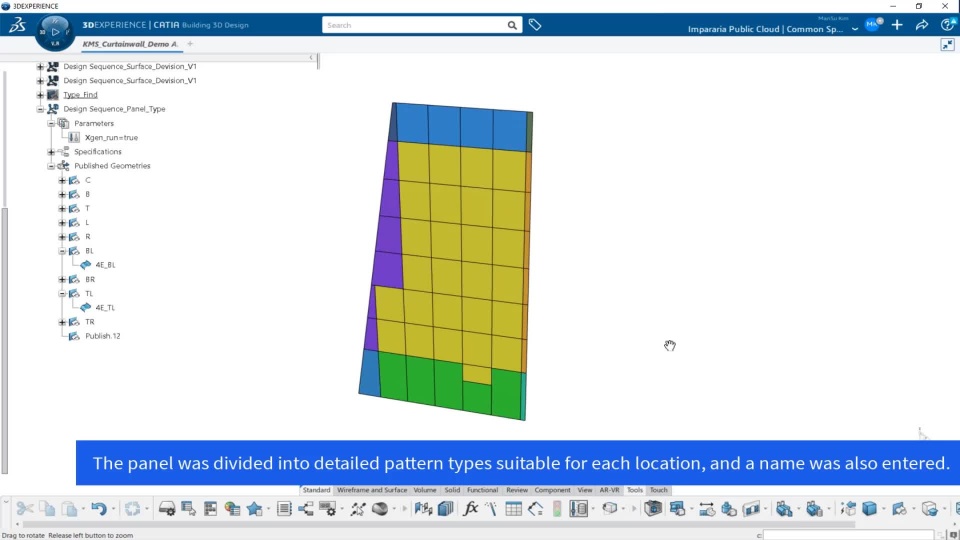Image resolution: width=960 pixels, height=540 pixels.
Task: Click the help question mark icon
Action: tap(948, 24)
